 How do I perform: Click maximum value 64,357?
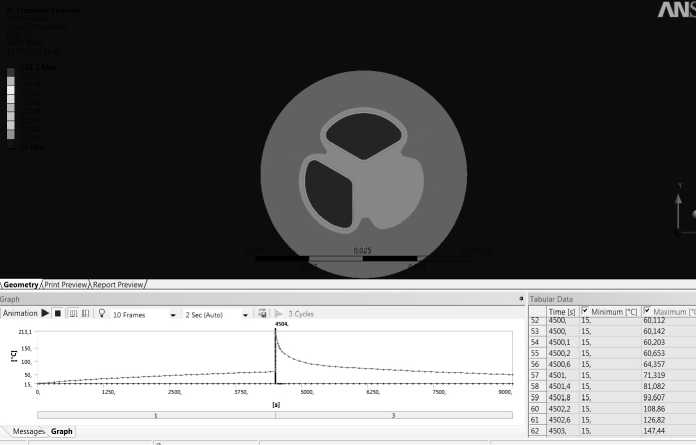pyautogui.click(x=654, y=364)
